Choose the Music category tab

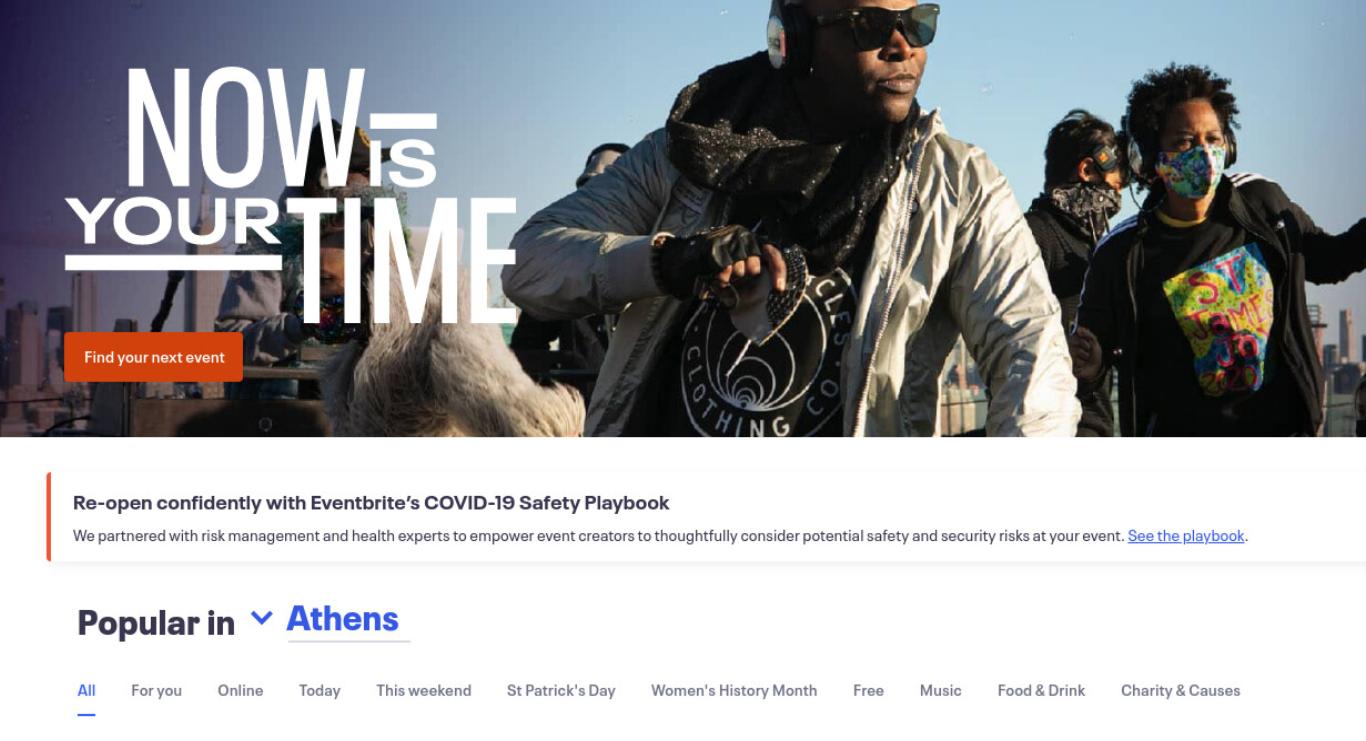point(940,690)
